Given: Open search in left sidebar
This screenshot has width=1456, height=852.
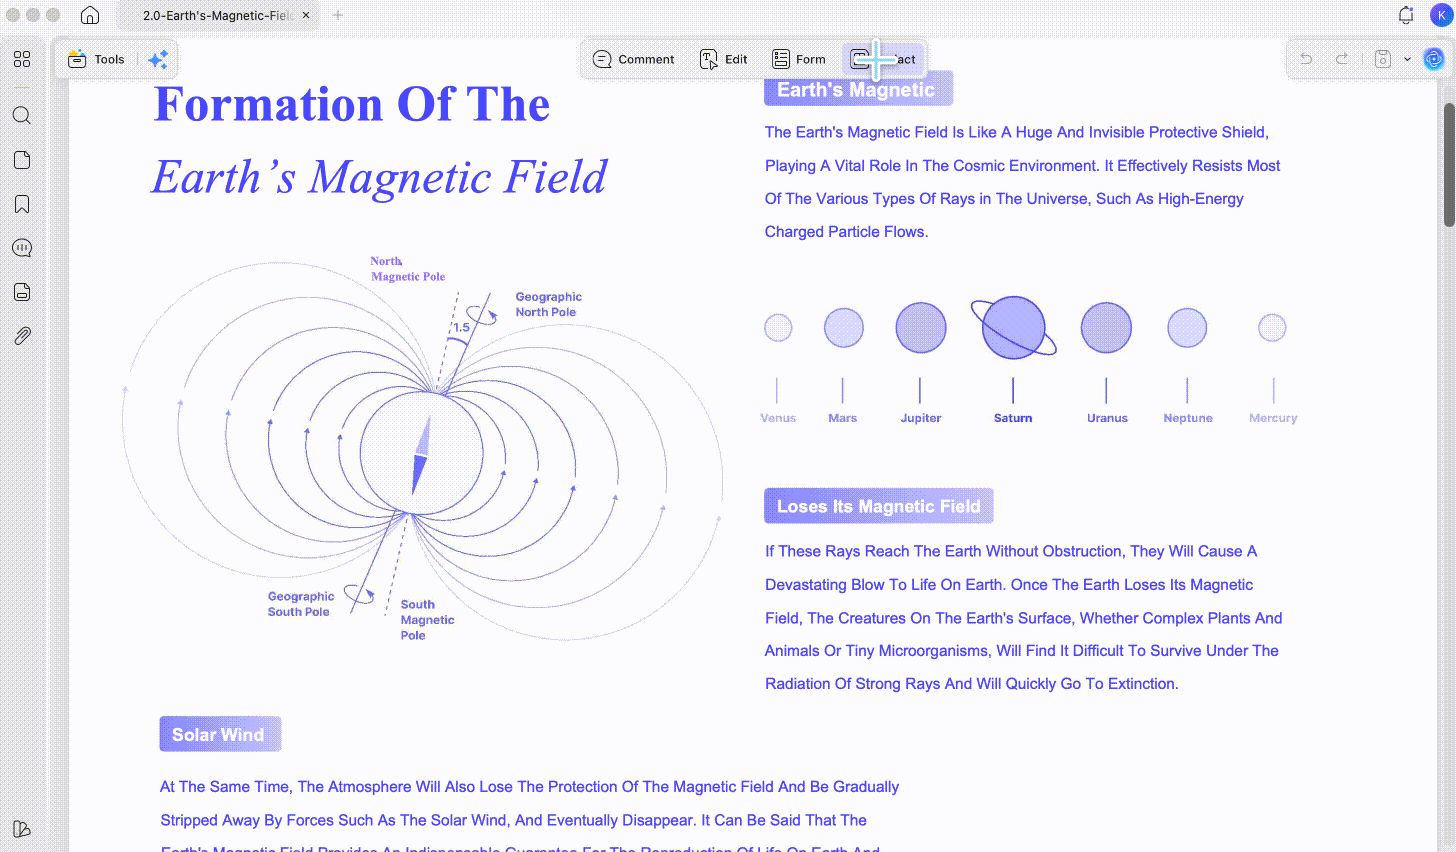Looking at the screenshot, I should tap(22, 115).
